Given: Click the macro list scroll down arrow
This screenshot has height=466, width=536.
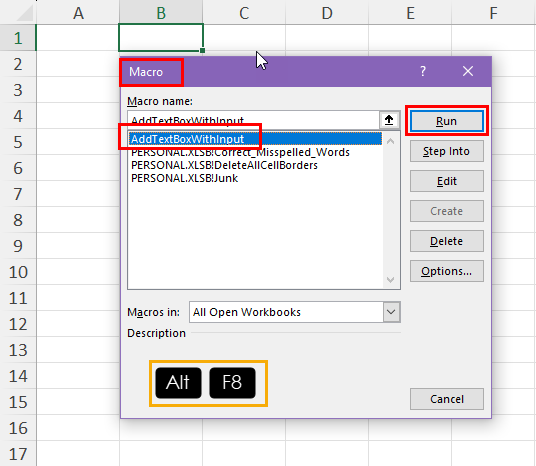Looking at the screenshot, I should [390, 280].
